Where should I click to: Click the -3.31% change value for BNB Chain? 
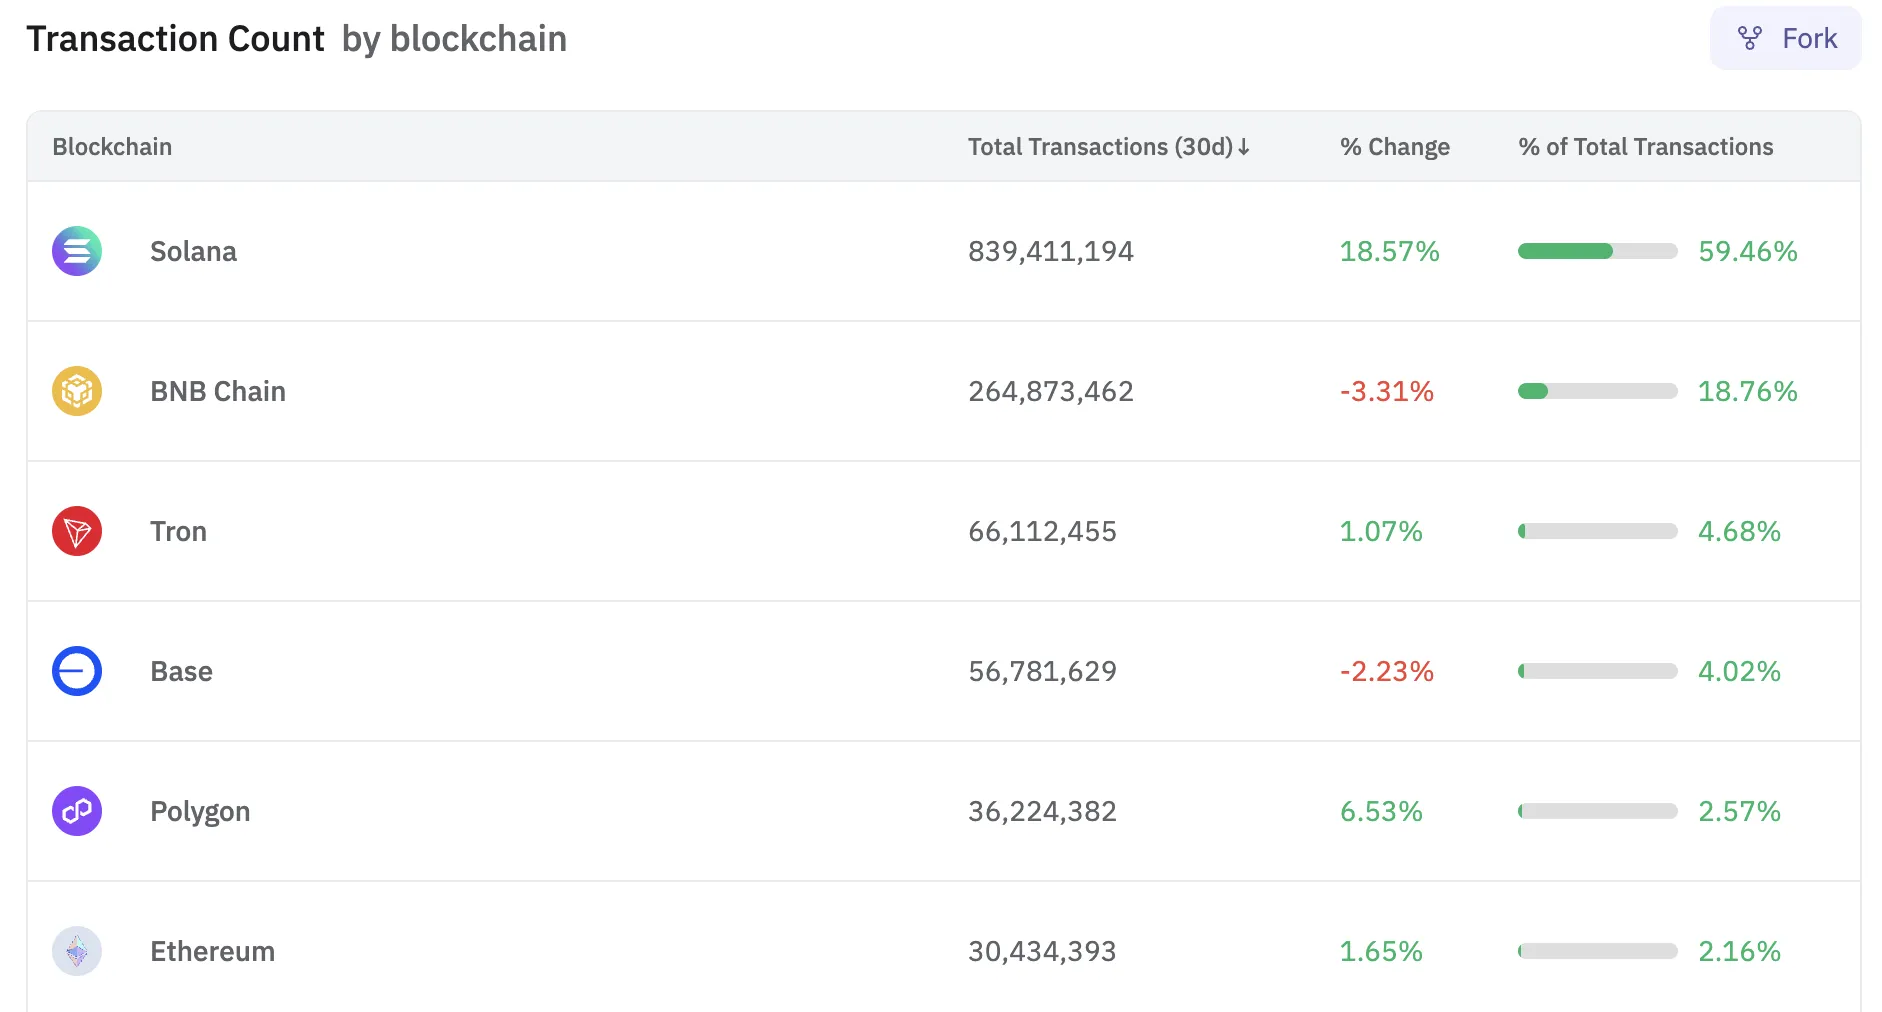tap(1386, 391)
